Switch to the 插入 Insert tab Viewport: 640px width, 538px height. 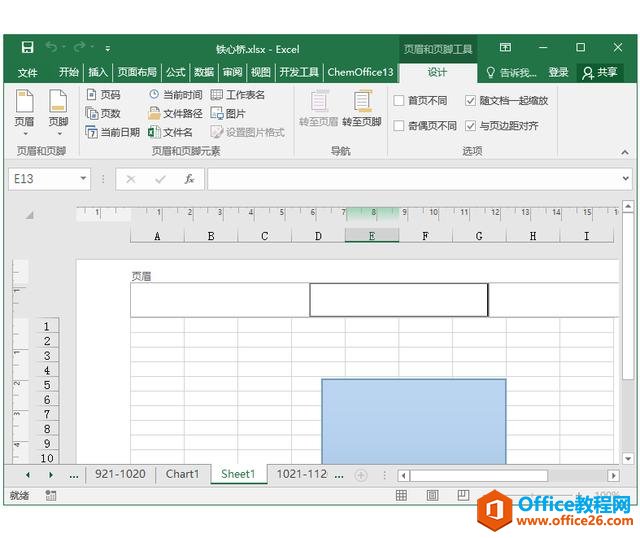(x=98, y=72)
